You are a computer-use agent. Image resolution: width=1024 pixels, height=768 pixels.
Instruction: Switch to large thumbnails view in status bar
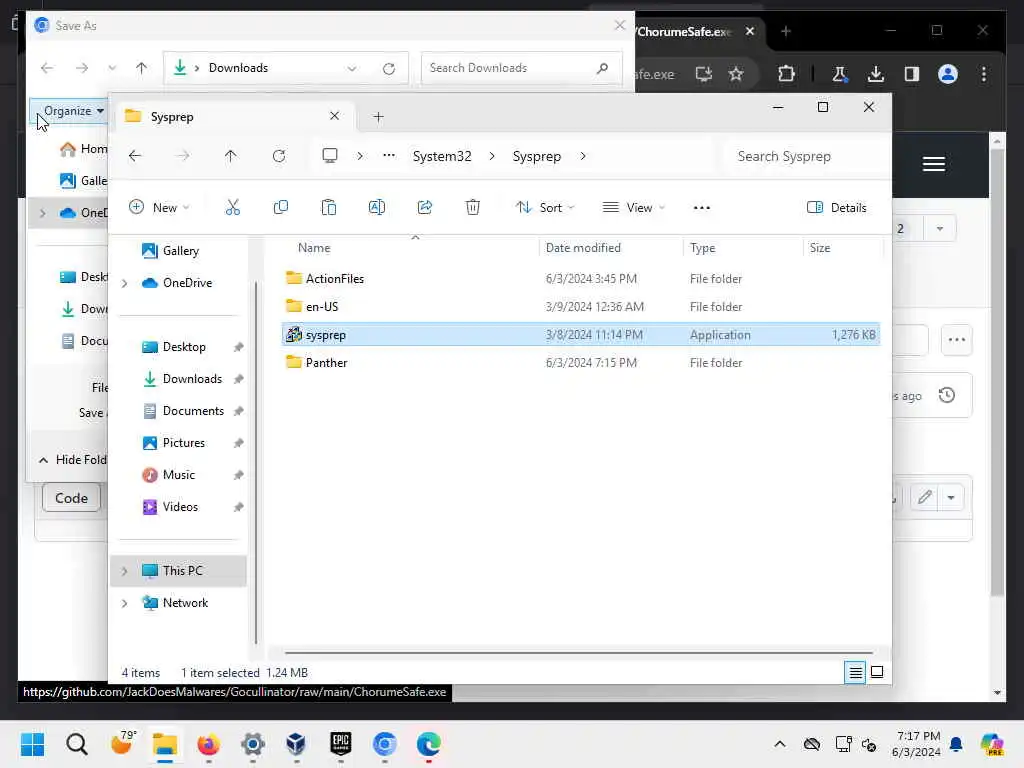coord(877,672)
